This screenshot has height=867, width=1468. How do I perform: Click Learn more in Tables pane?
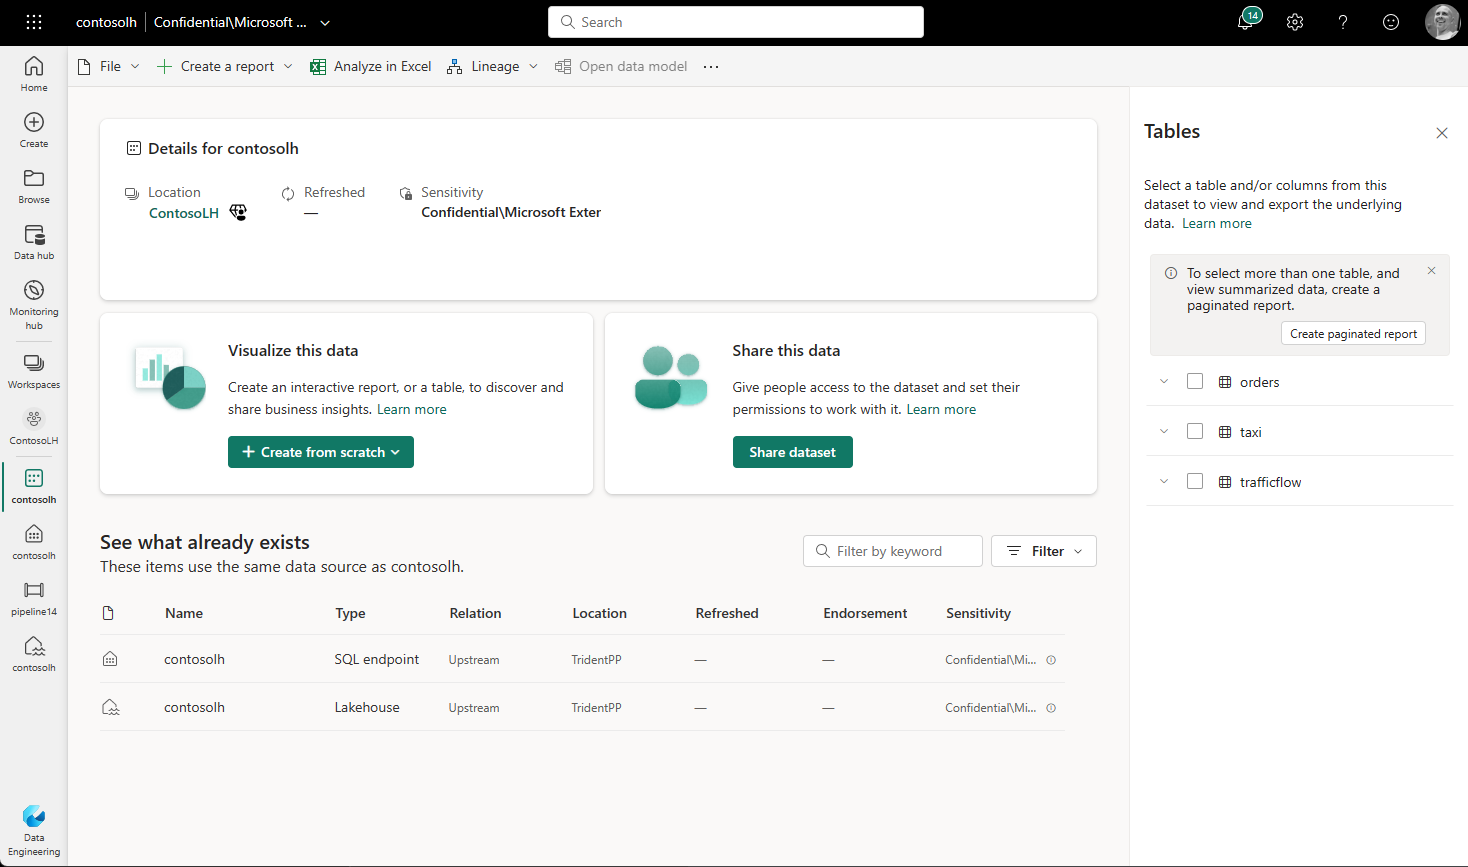click(x=1217, y=223)
